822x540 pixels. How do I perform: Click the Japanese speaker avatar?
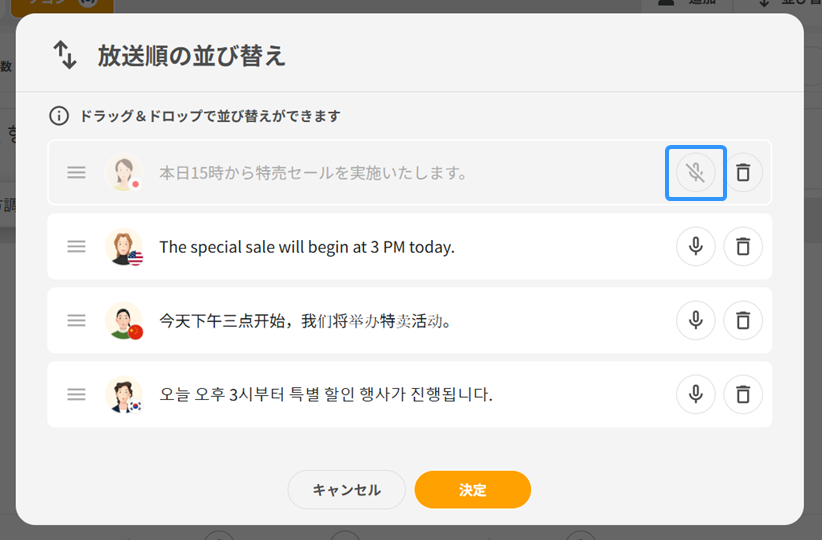pos(124,173)
